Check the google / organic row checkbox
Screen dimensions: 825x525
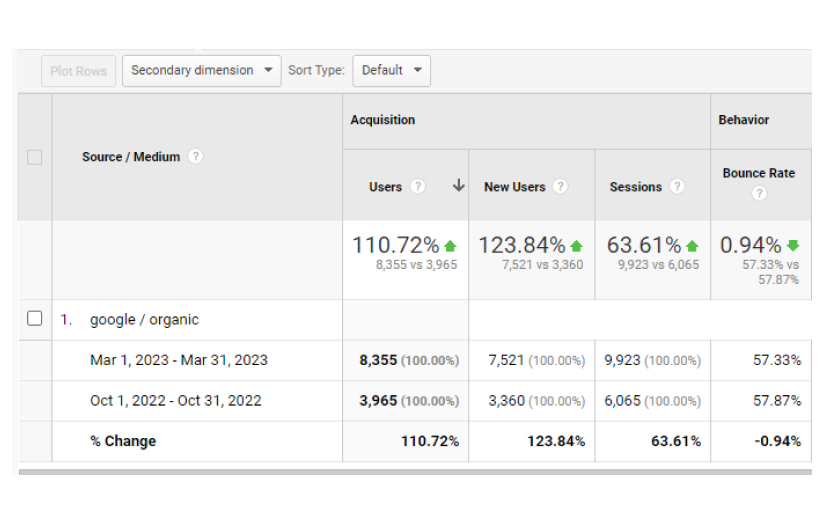[35, 318]
